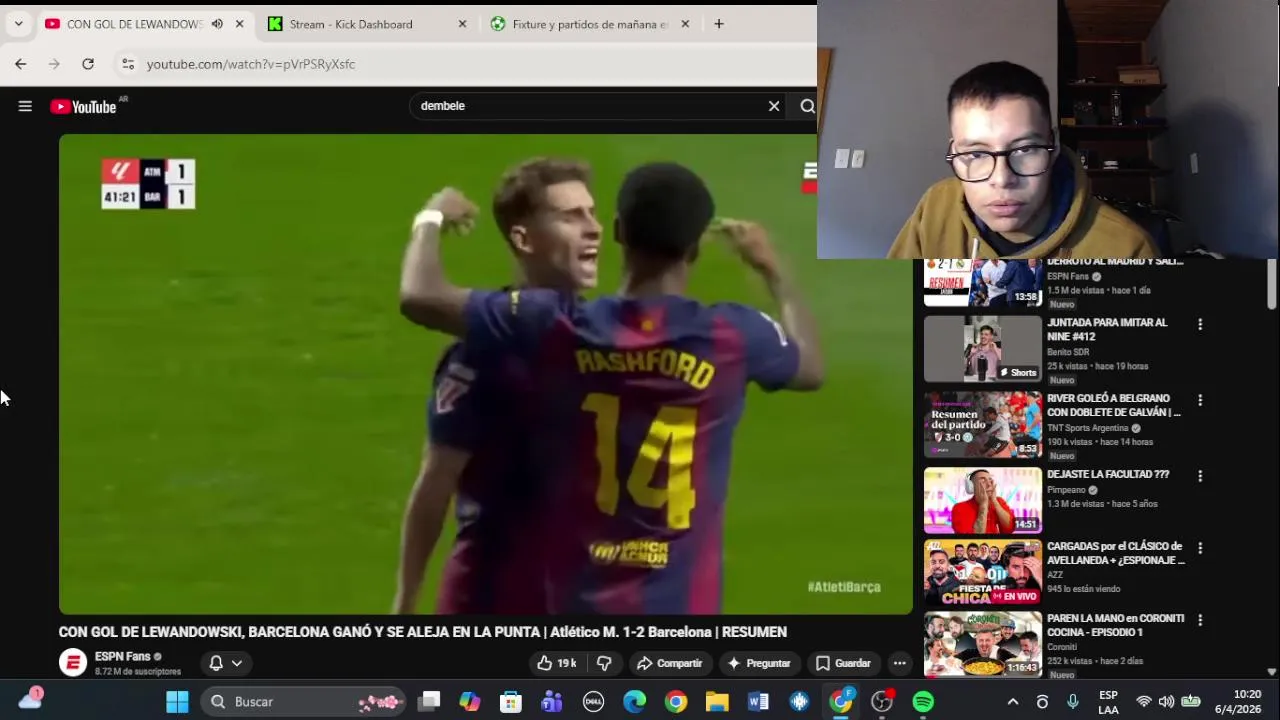The image size is (1280, 720).
Task: Click the recommendations sidebar scrollbar thumb
Action: coord(1271,285)
